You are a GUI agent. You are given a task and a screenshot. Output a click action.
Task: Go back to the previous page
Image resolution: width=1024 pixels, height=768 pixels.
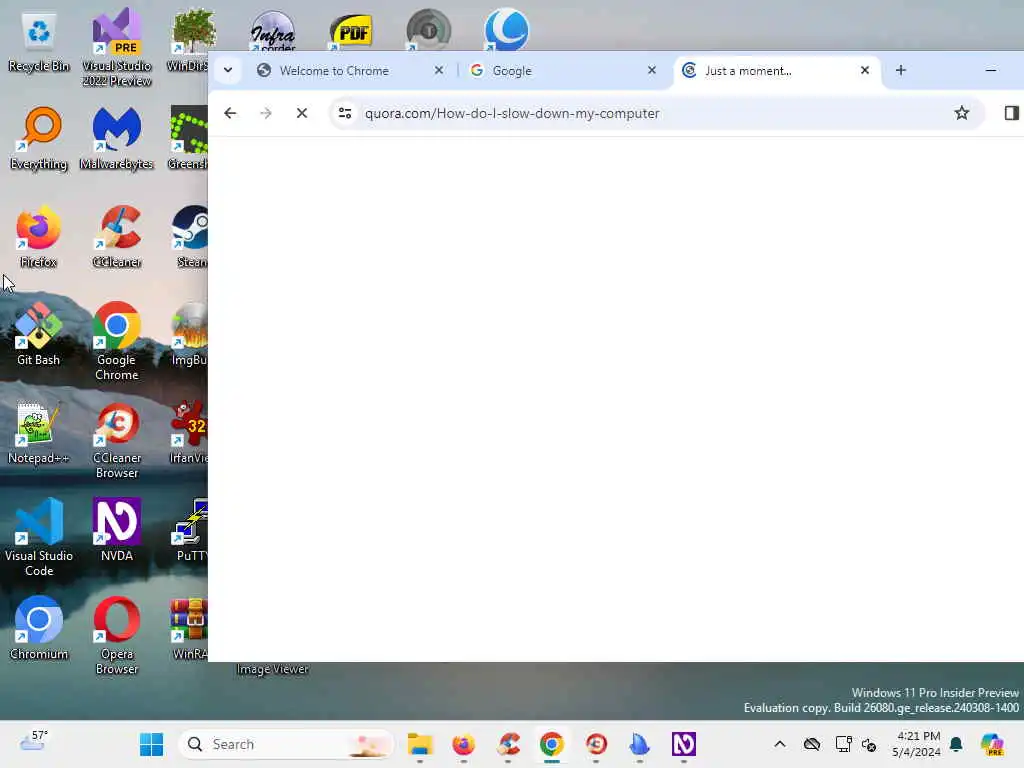point(230,113)
